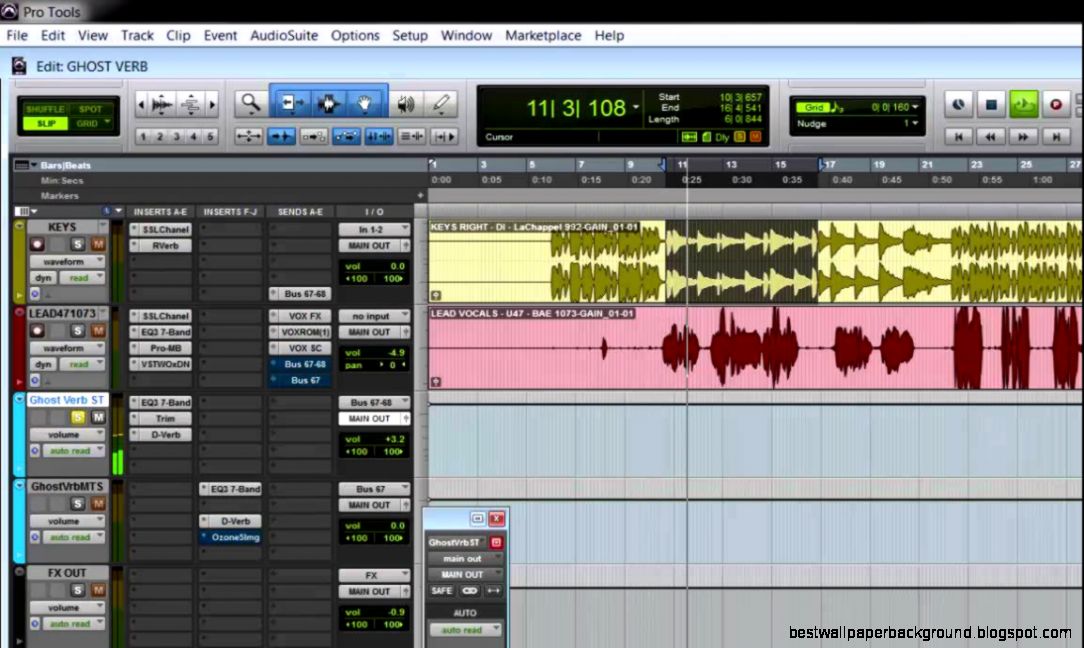Open KEYS input path In 1-2 dropdown

click(x=374, y=229)
